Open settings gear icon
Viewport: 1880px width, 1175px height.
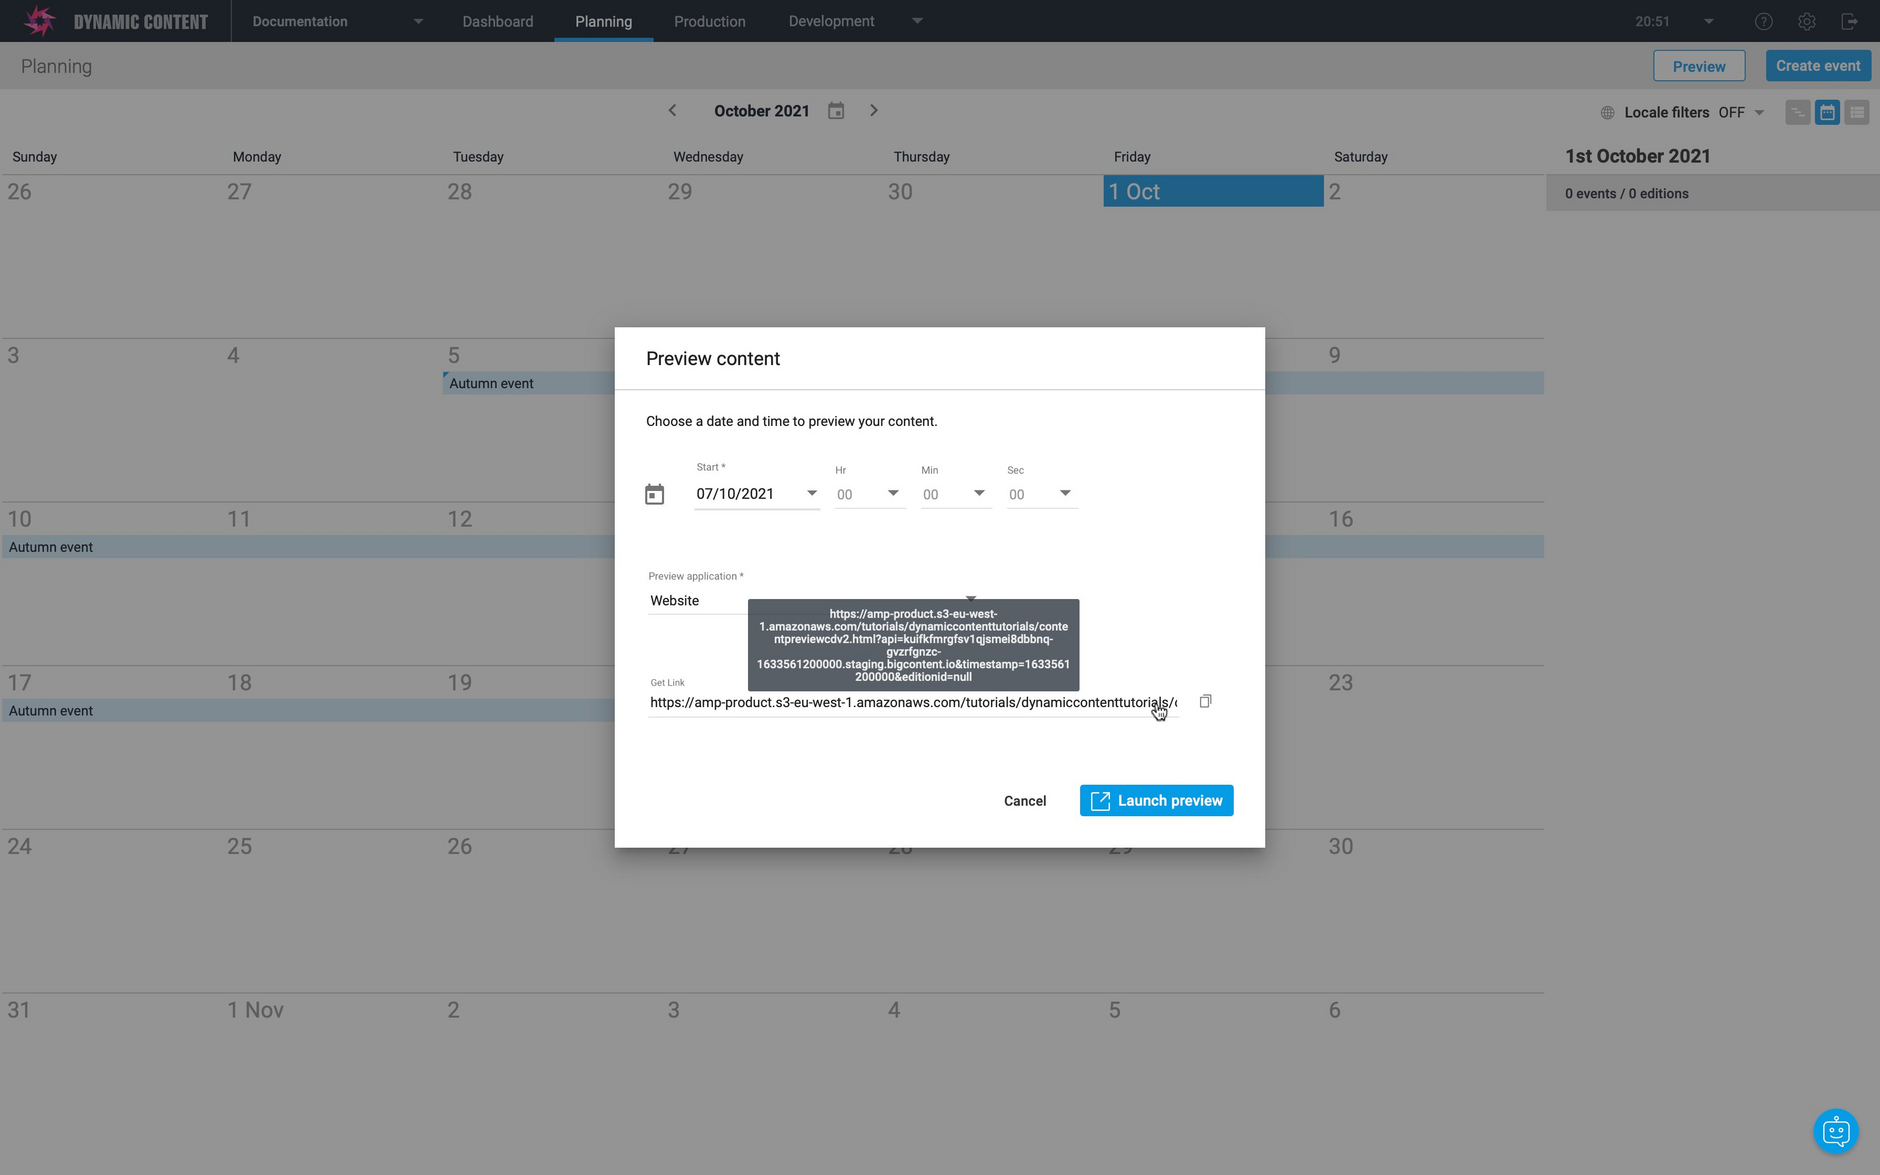point(1807,21)
